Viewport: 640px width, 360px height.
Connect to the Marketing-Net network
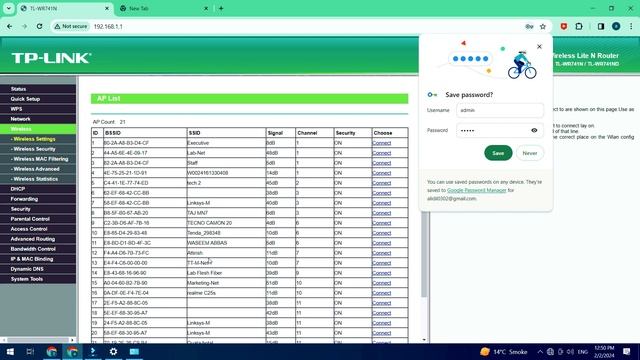382,283
